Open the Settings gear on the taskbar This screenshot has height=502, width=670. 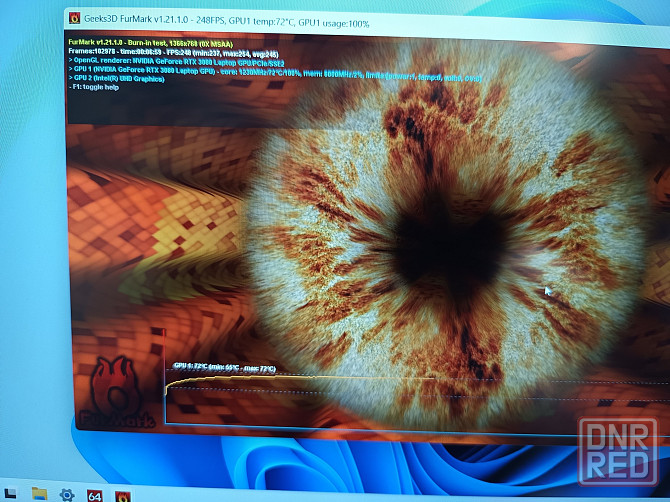[67, 494]
